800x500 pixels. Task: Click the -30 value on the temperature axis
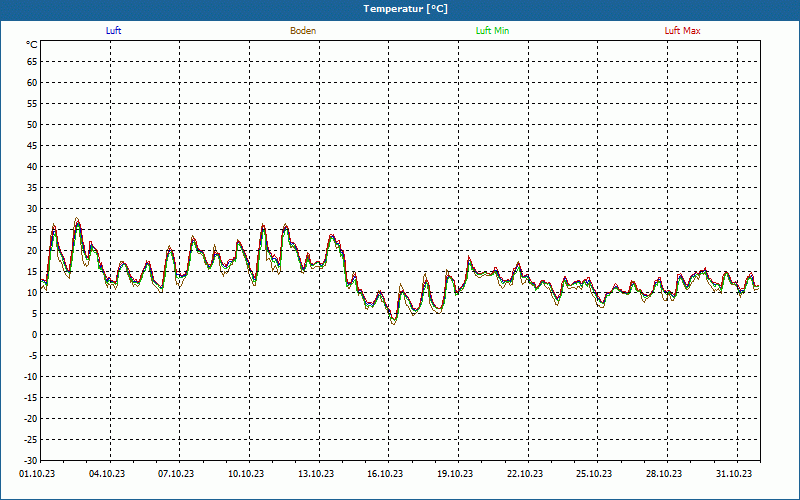(x=31, y=460)
